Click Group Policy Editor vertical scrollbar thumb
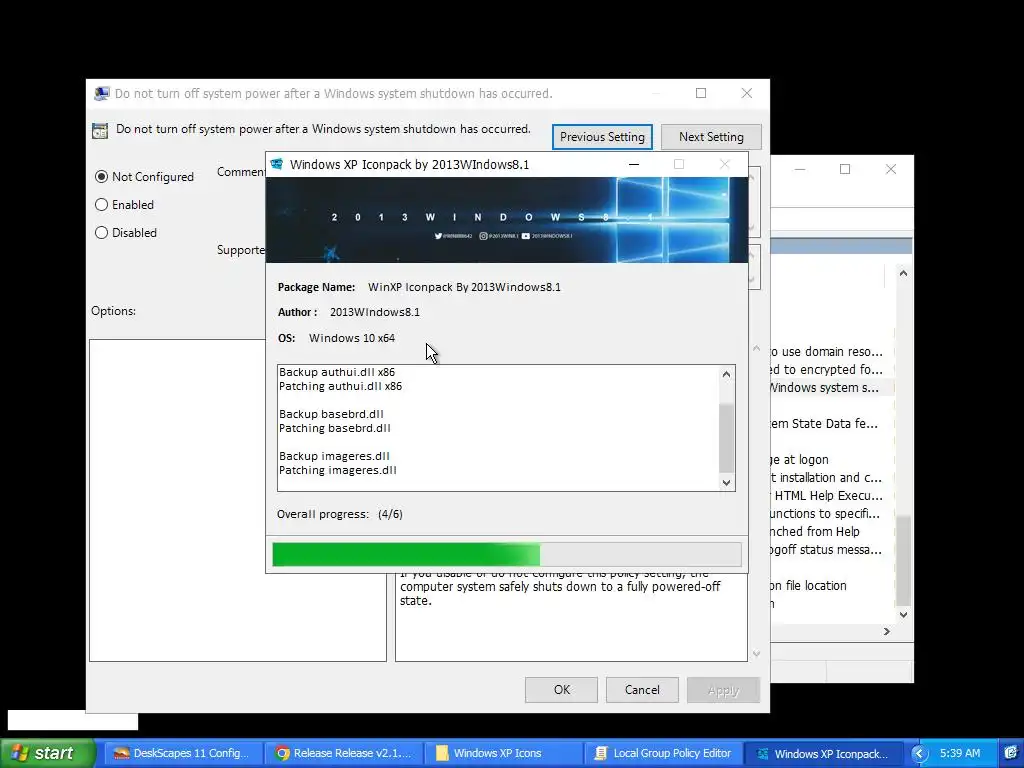 [903, 560]
